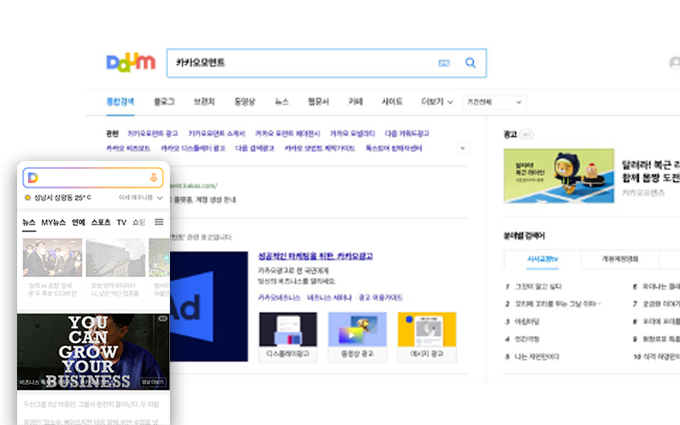
Task: Switch to the 블로그 tab
Action: point(164,102)
